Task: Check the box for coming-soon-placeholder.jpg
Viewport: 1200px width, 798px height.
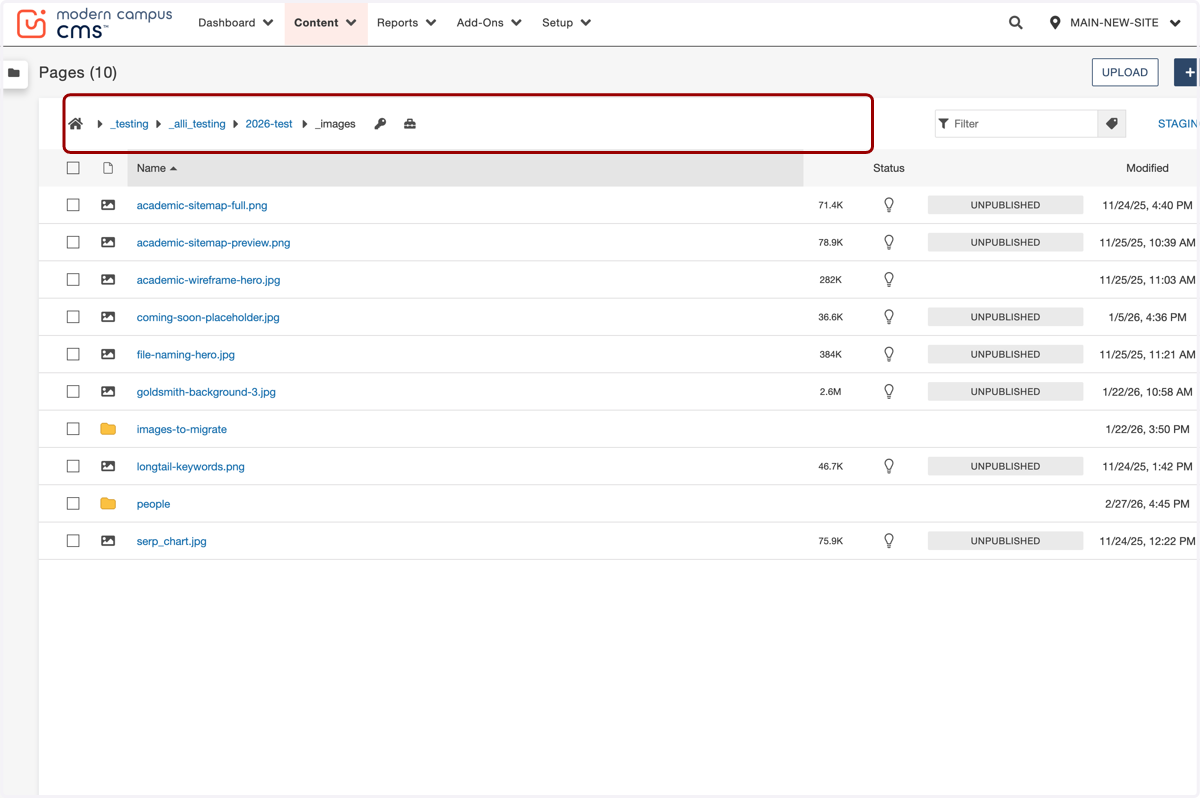Action: 73,317
